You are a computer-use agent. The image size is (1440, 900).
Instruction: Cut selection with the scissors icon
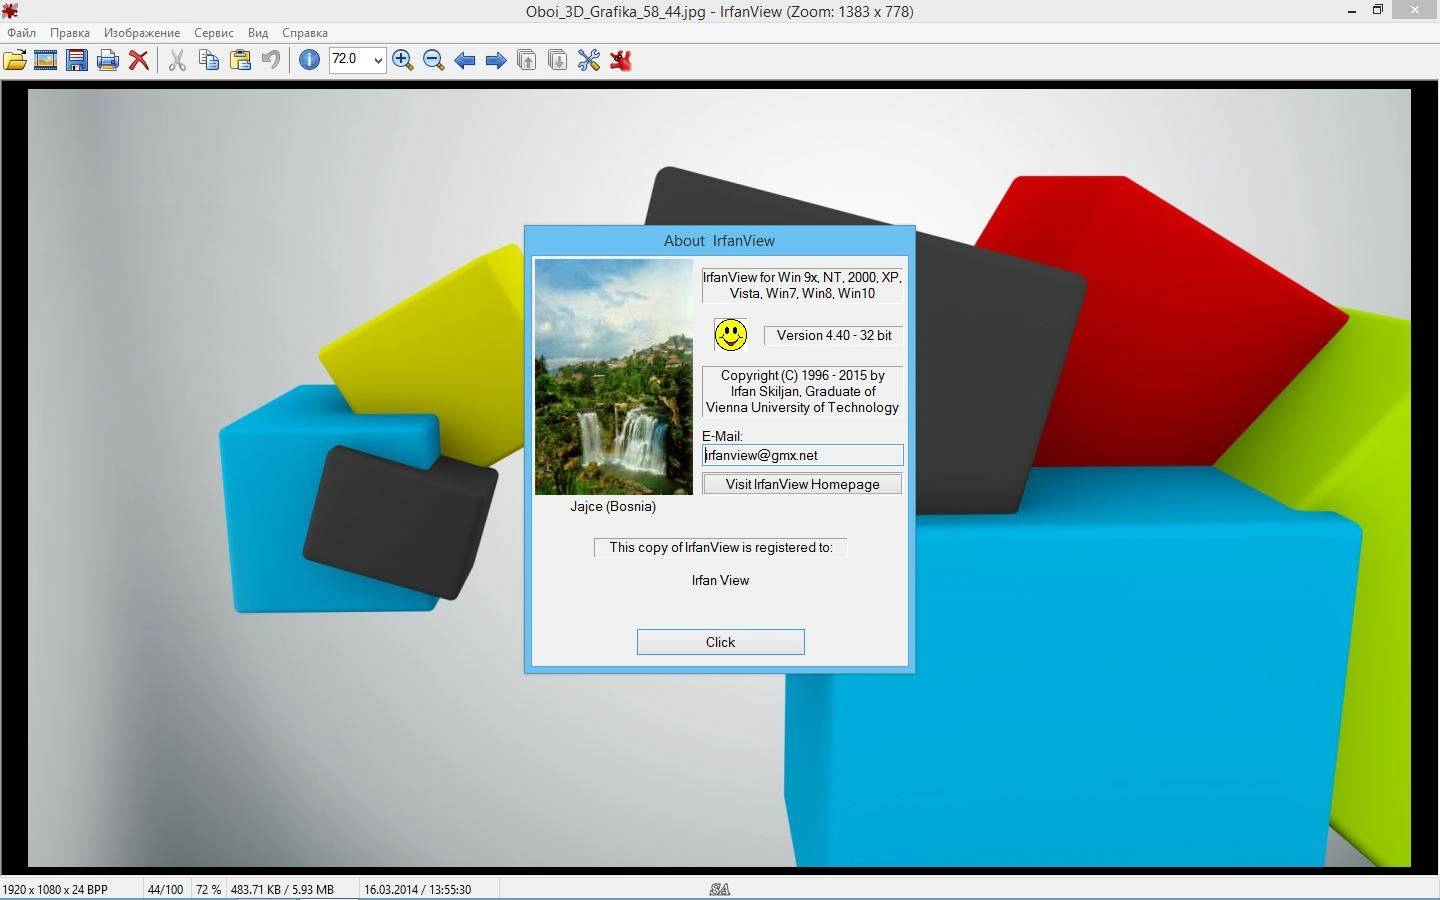coord(177,60)
